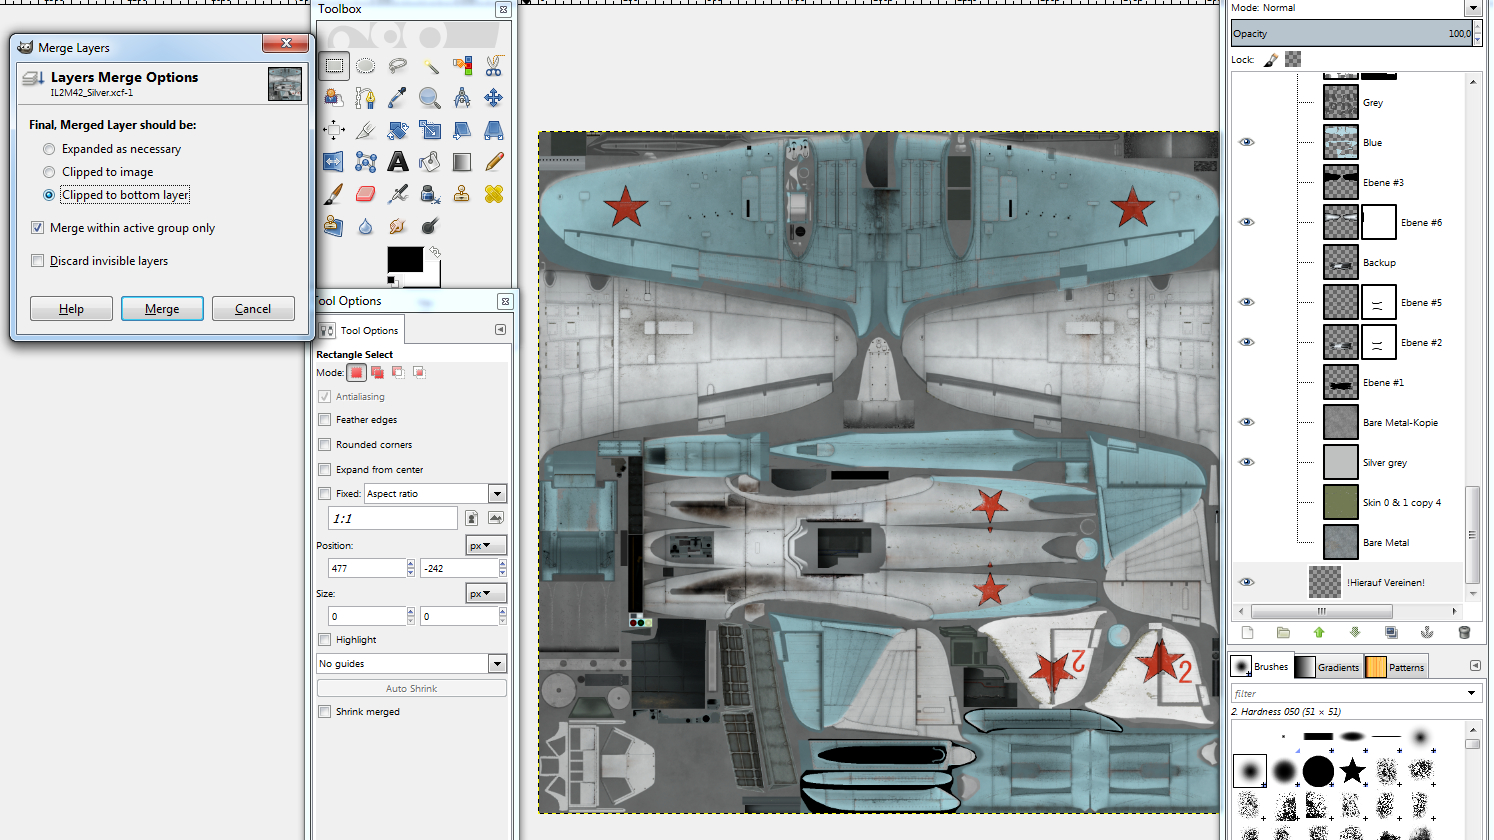Viewport: 1494px width, 840px height.
Task: Pick the Text tool in the toolbox
Action: tap(398, 162)
